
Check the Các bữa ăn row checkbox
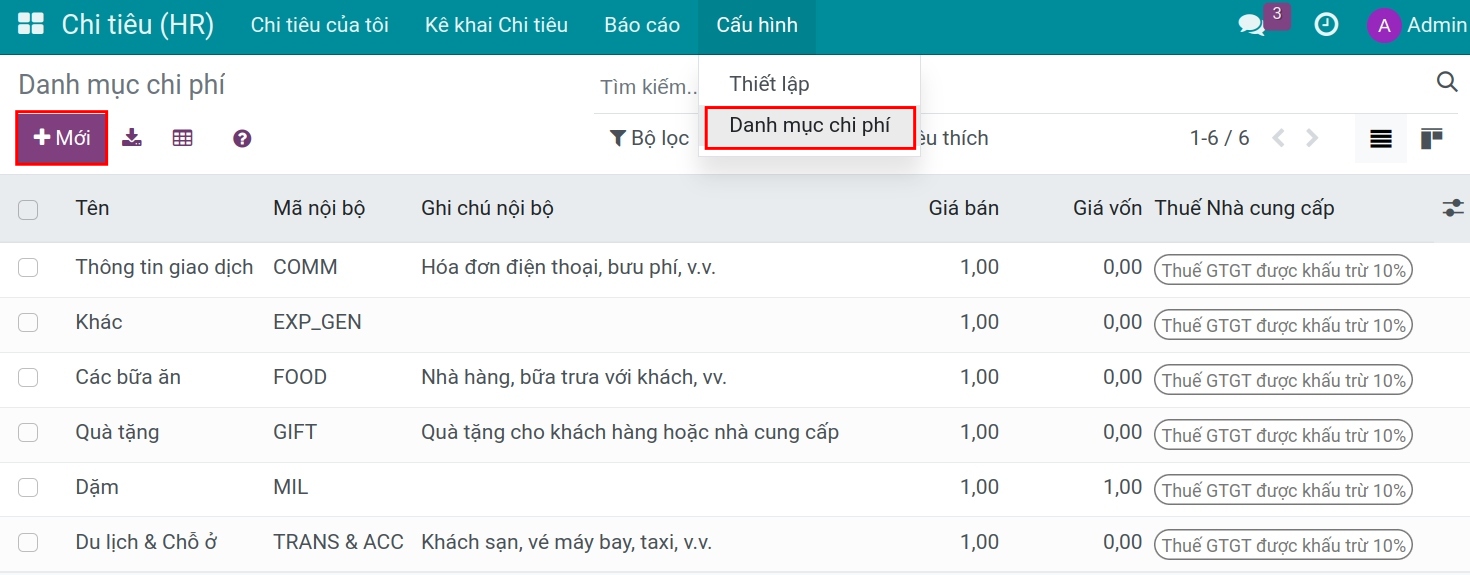[28, 377]
